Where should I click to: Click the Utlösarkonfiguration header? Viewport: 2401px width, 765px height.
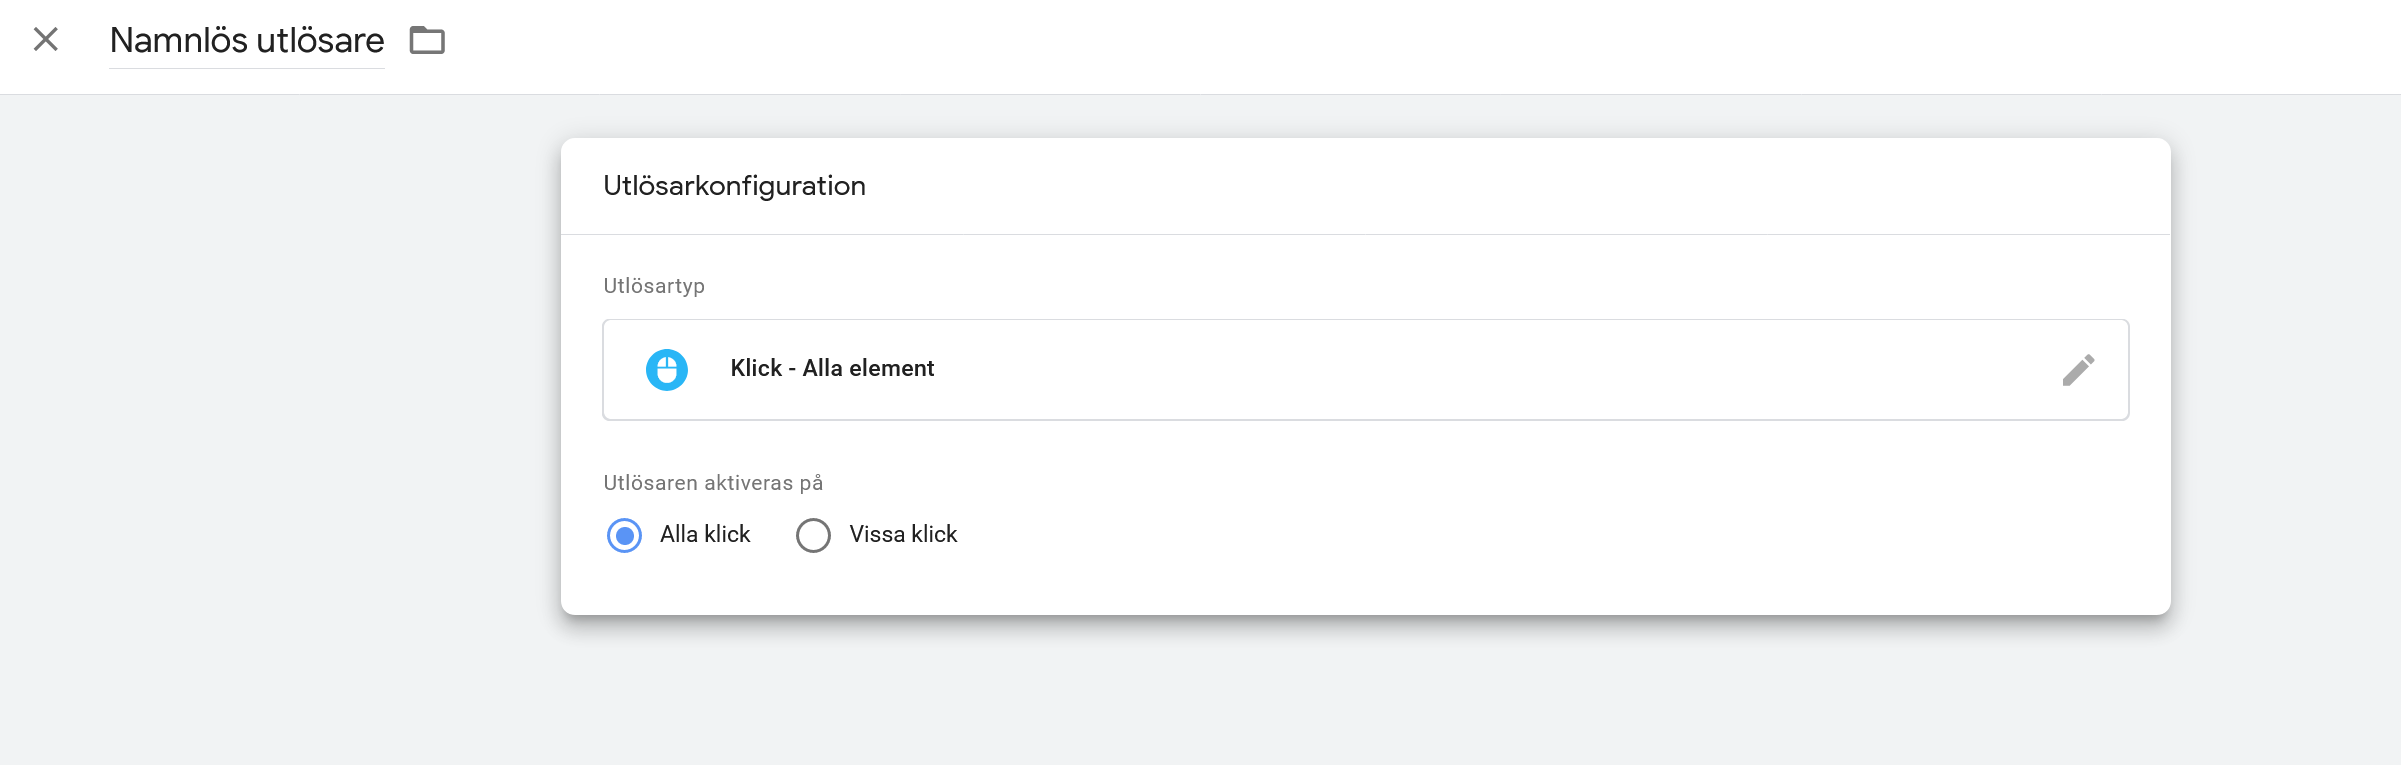[735, 186]
